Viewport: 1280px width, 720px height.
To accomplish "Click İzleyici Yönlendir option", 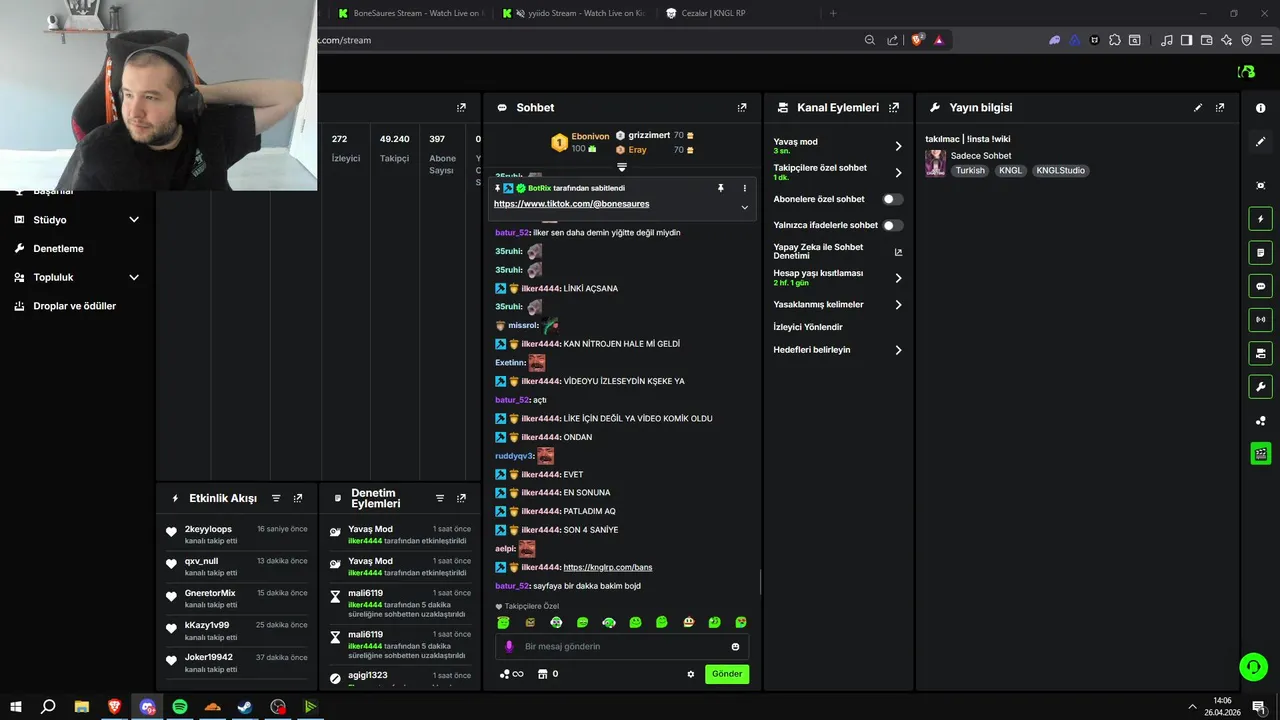I will pos(808,327).
